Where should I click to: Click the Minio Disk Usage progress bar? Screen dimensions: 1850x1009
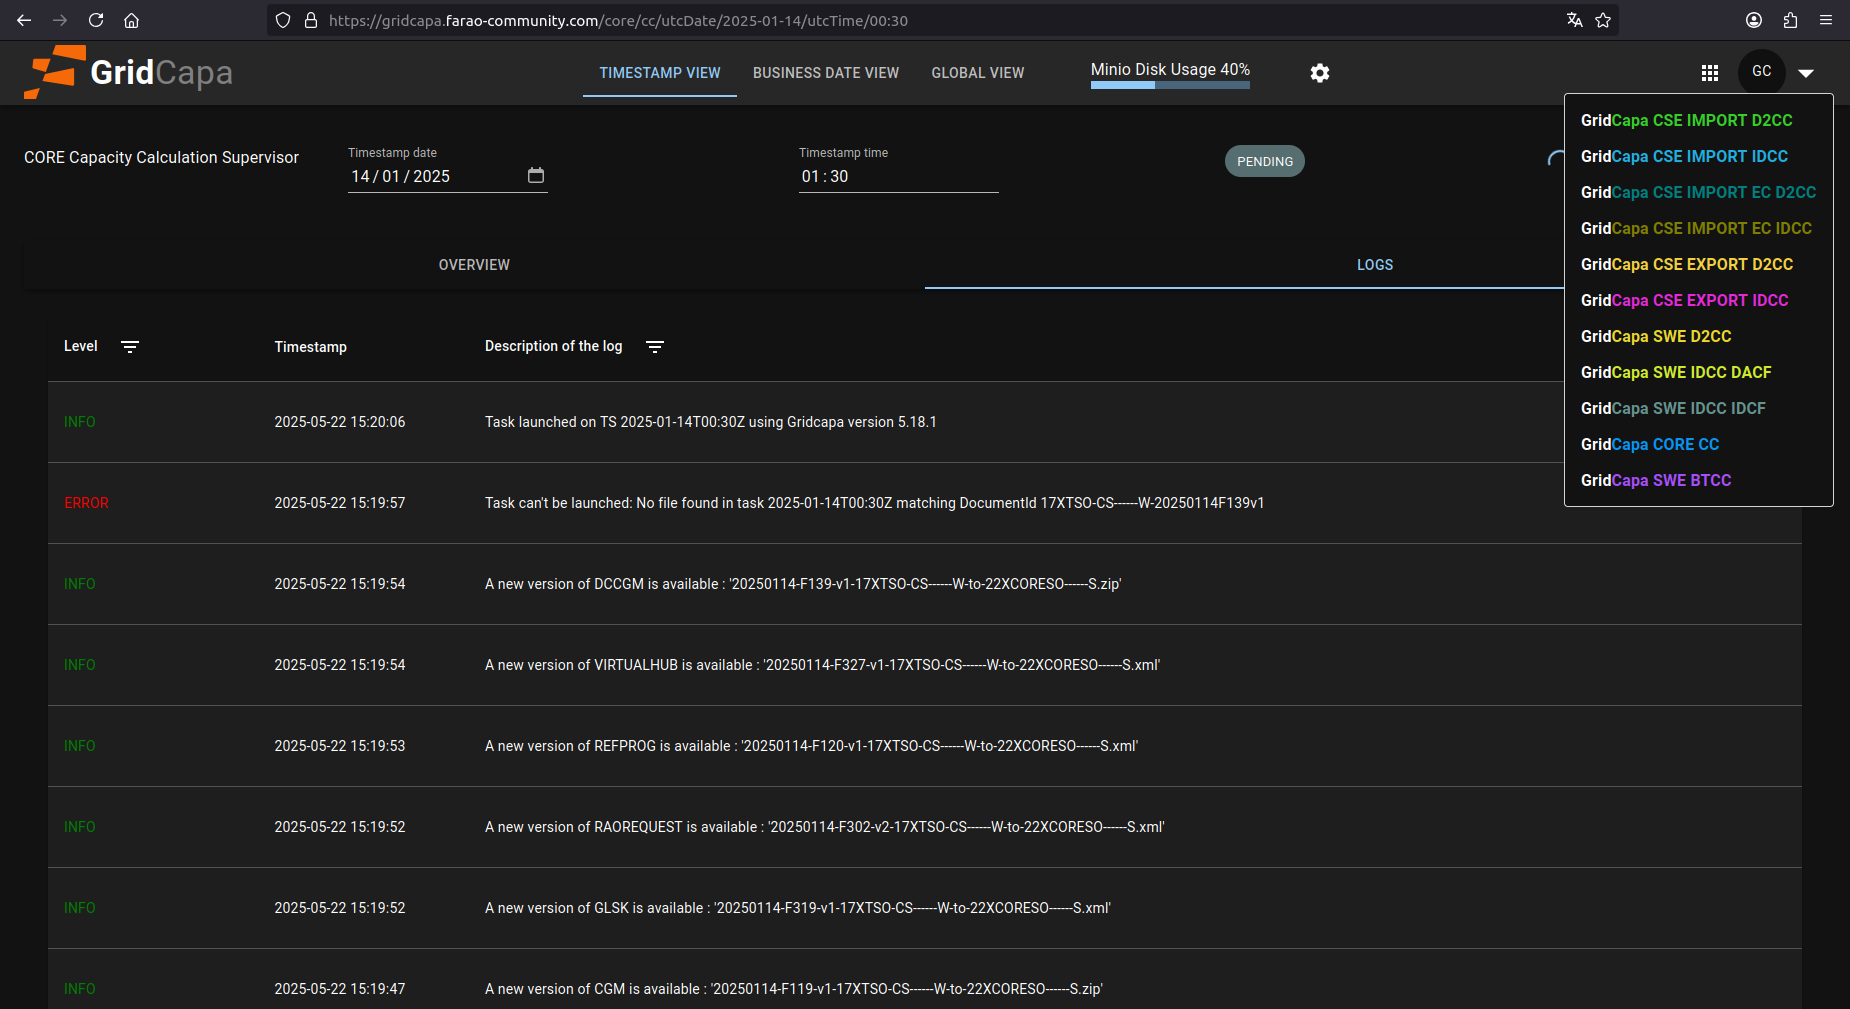1170,85
